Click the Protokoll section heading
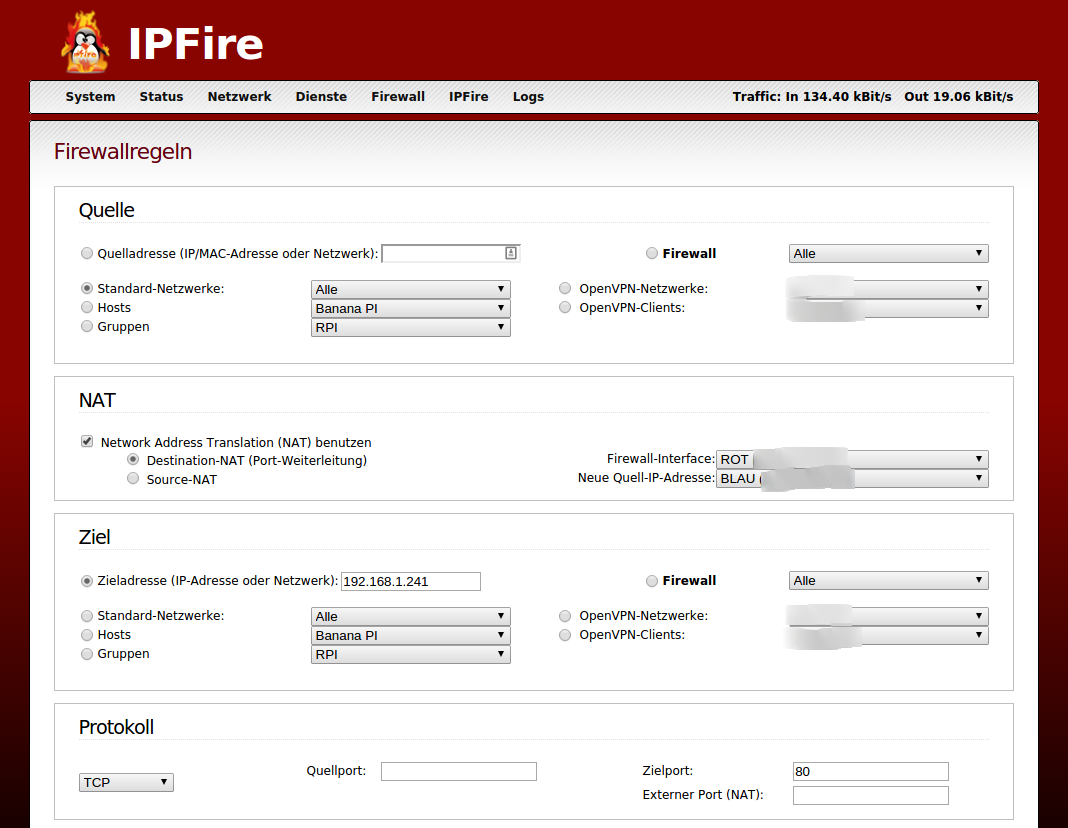The height and width of the screenshot is (828, 1068). tap(116, 727)
